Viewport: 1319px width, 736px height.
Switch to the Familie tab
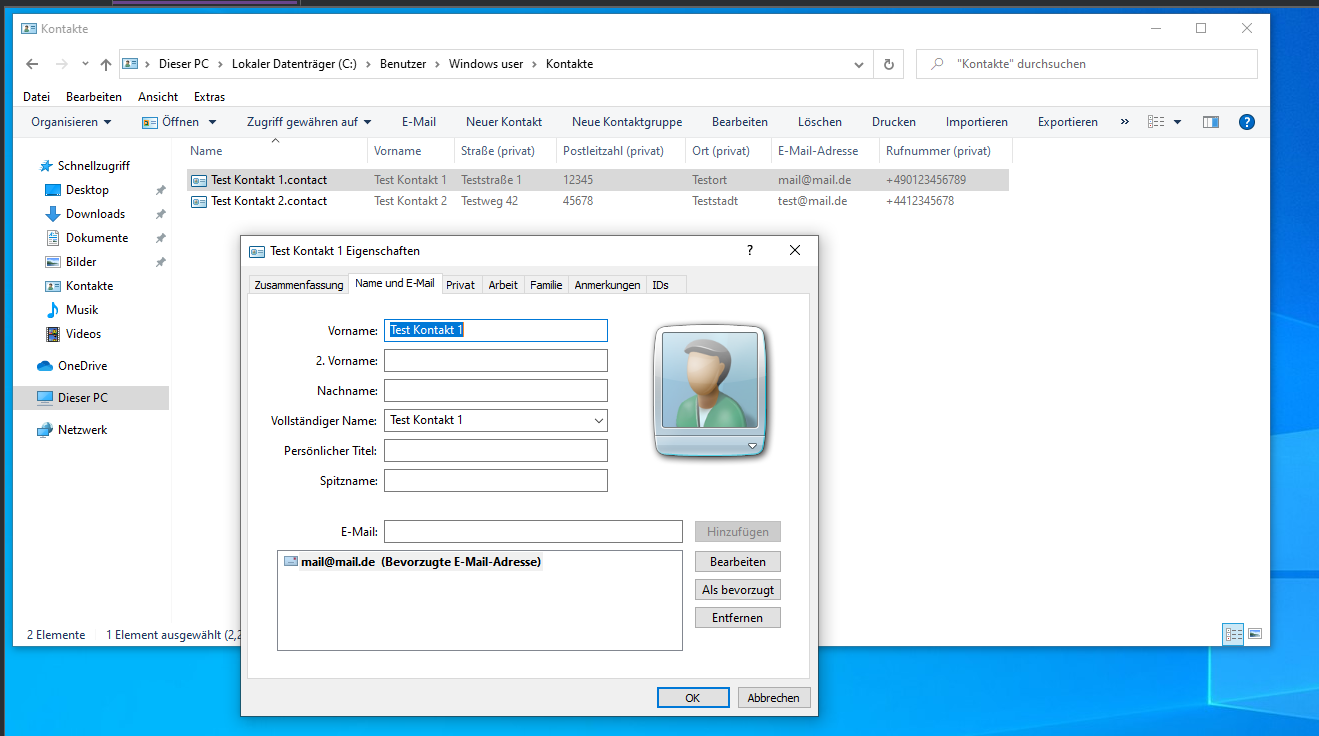(x=546, y=285)
